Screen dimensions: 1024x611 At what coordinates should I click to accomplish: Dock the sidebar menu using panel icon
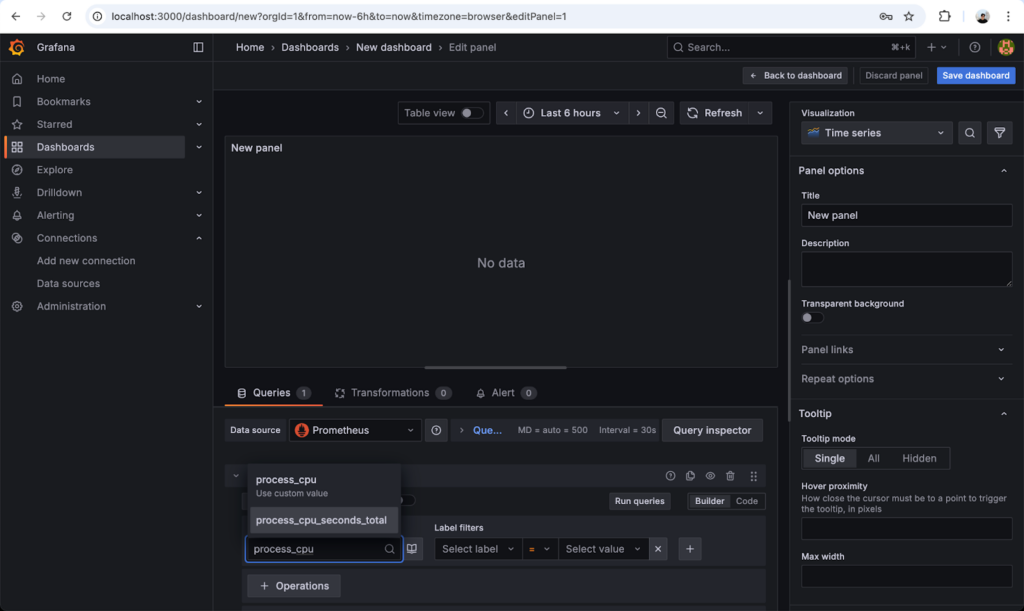(198, 47)
